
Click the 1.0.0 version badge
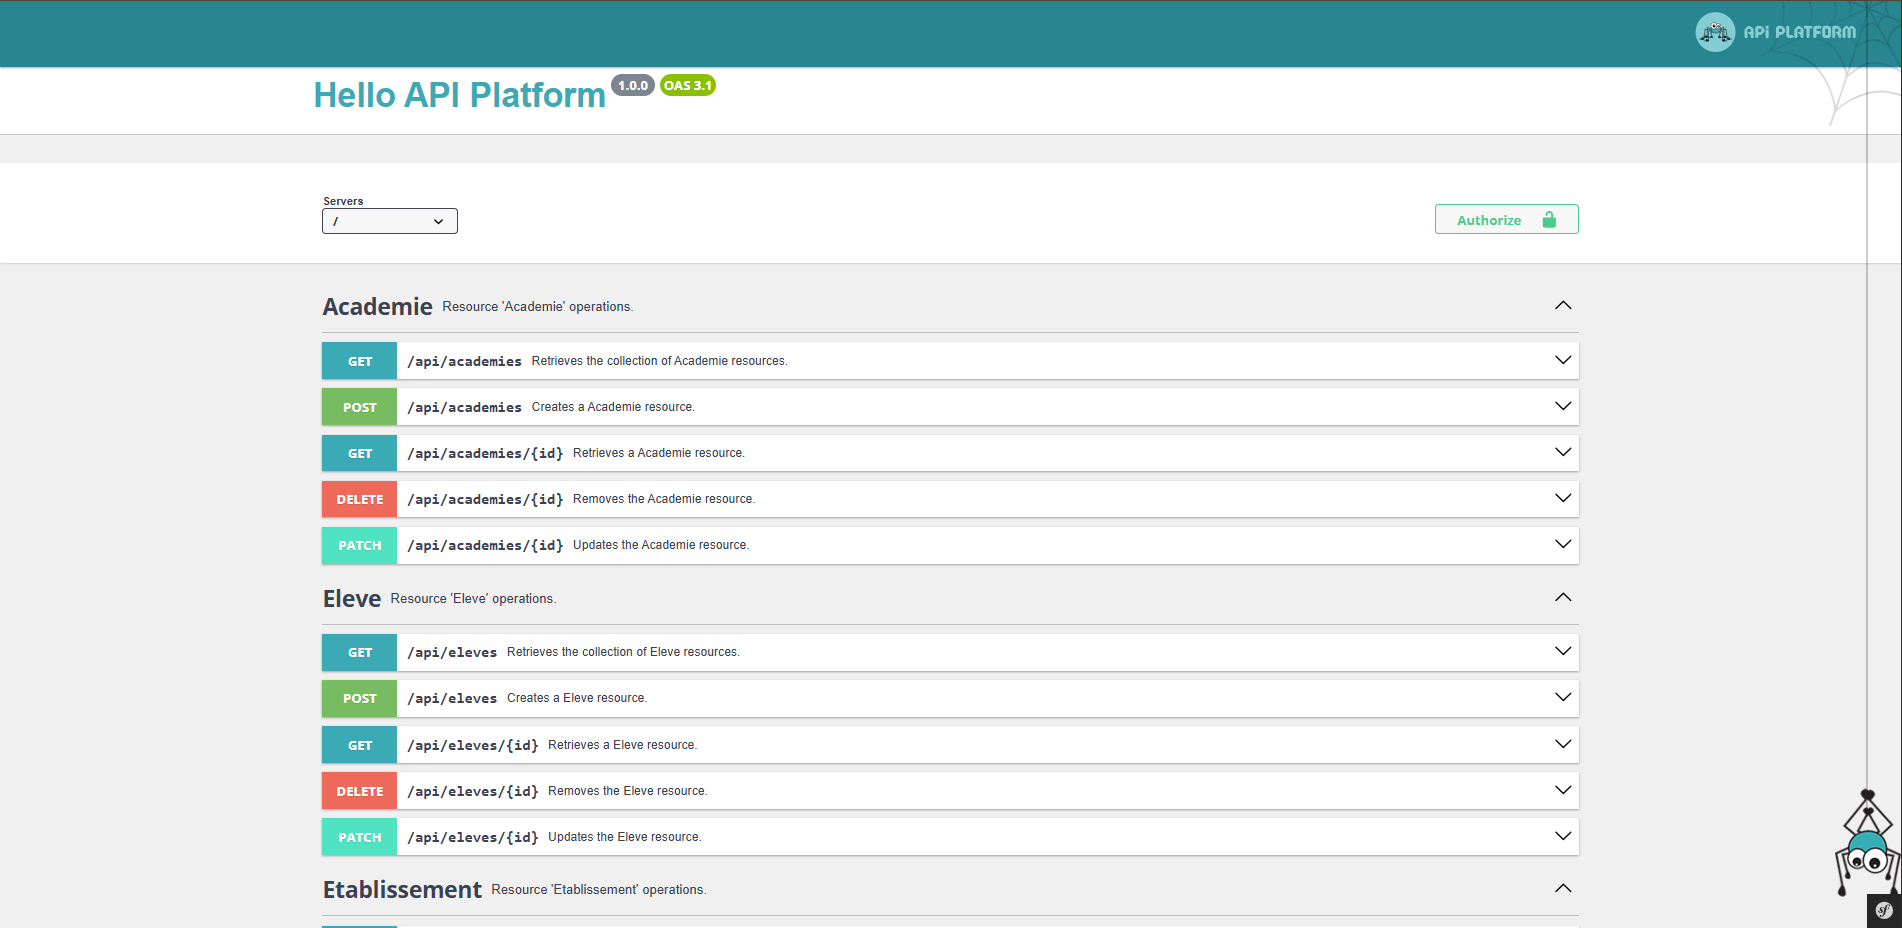632,85
